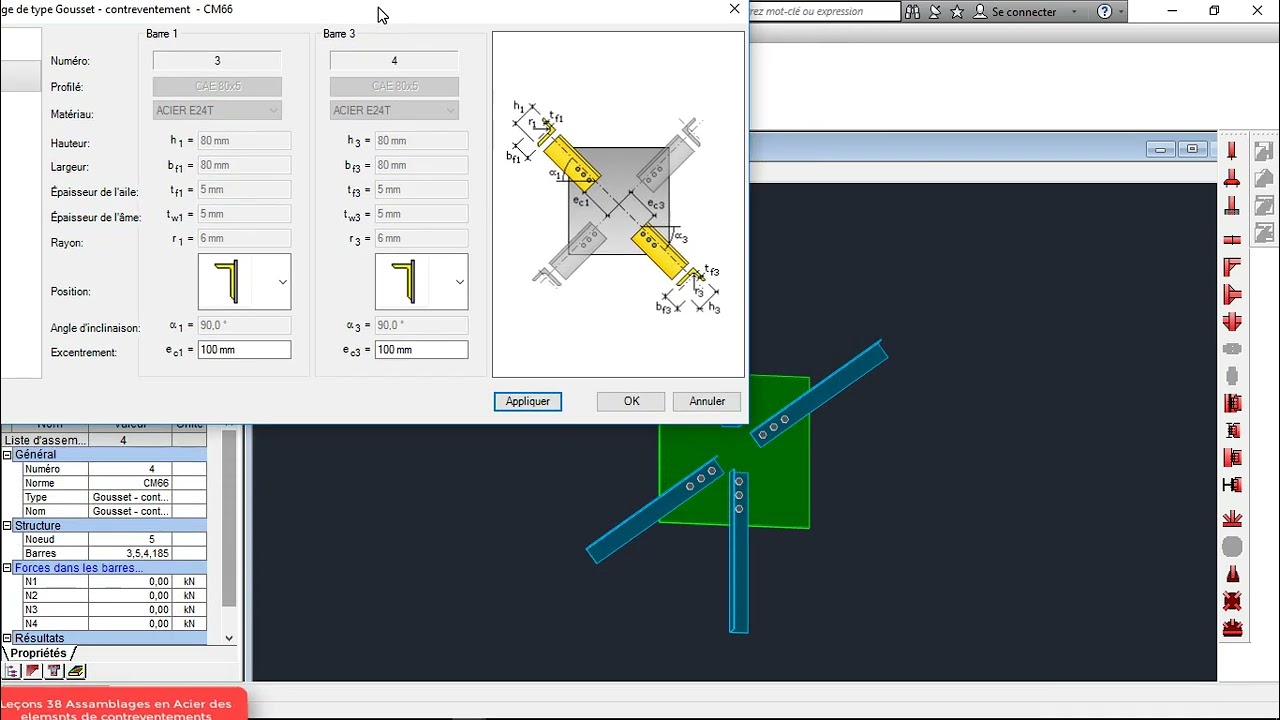1280x720 pixels.
Task: Click the inner view window restore icon
Action: pos(1192,150)
